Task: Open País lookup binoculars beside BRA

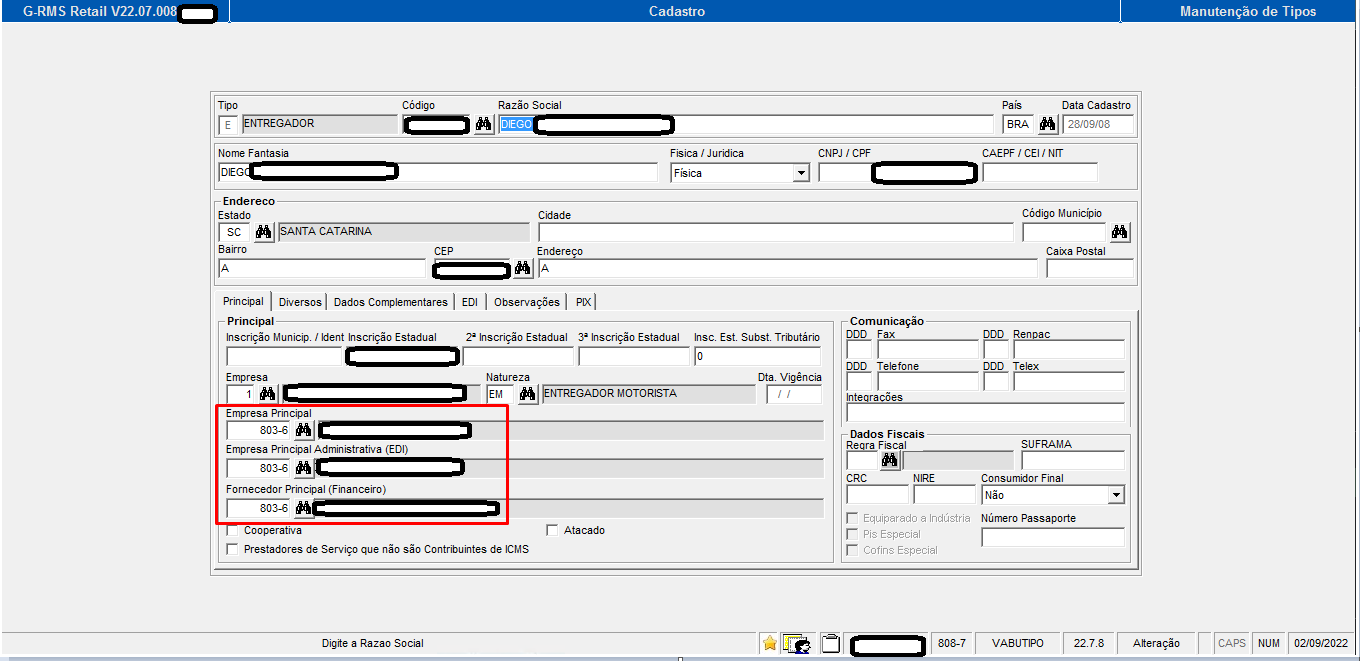Action: click(x=1048, y=125)
